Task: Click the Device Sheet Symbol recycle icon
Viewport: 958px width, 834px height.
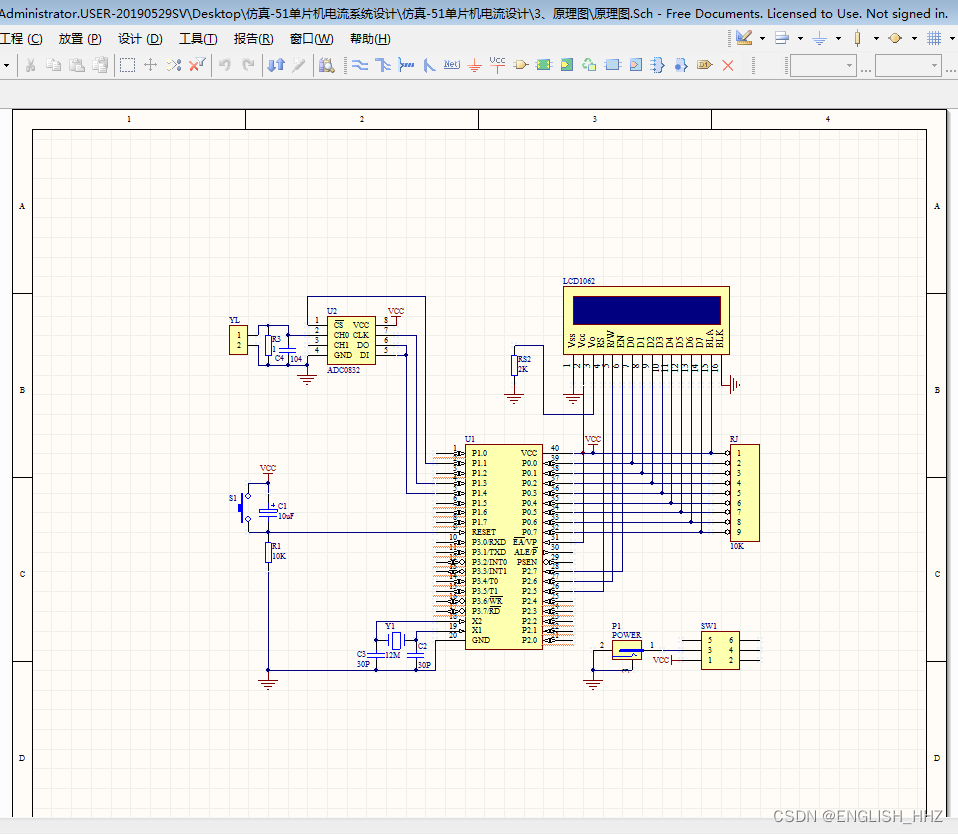Action: point(590,65)
